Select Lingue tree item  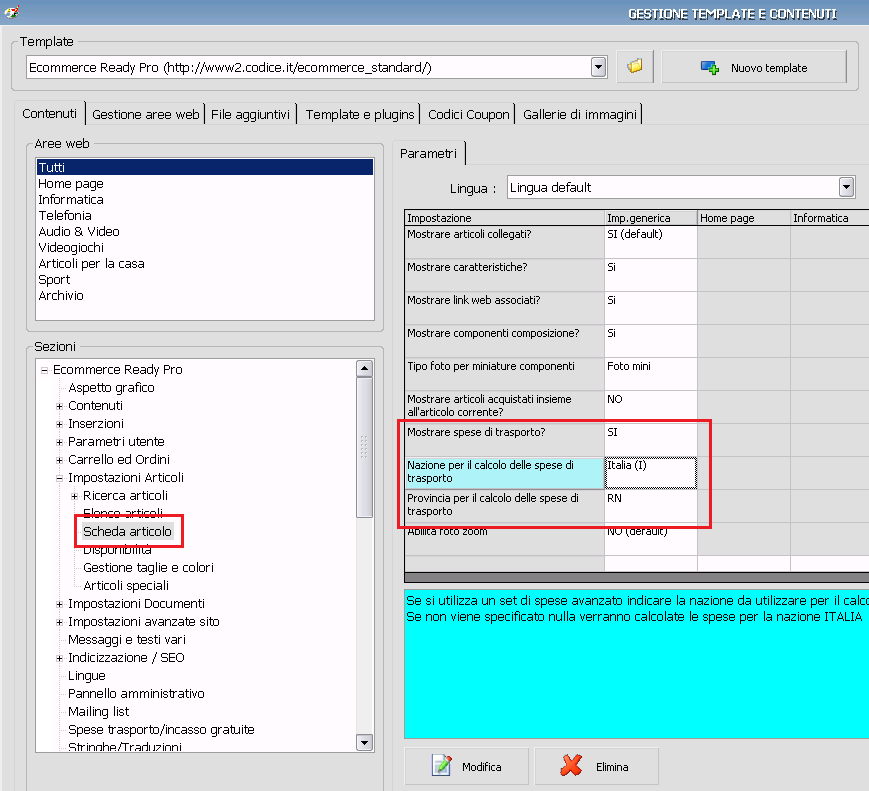pos(86,676)
